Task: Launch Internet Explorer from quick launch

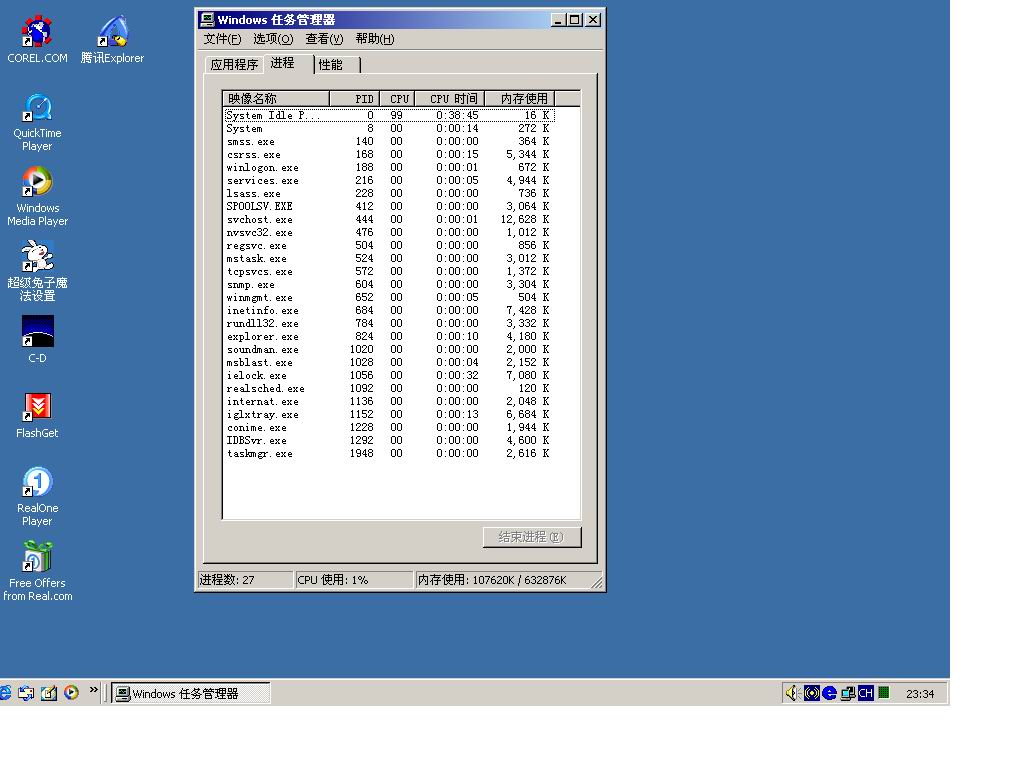Action: pos(5,693)
